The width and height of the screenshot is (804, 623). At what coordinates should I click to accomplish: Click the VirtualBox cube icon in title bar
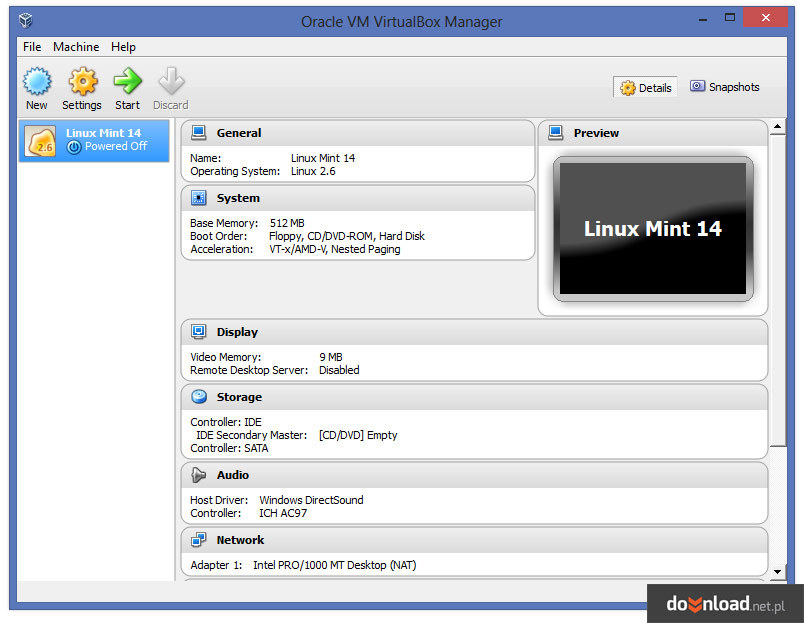(26, 21)
